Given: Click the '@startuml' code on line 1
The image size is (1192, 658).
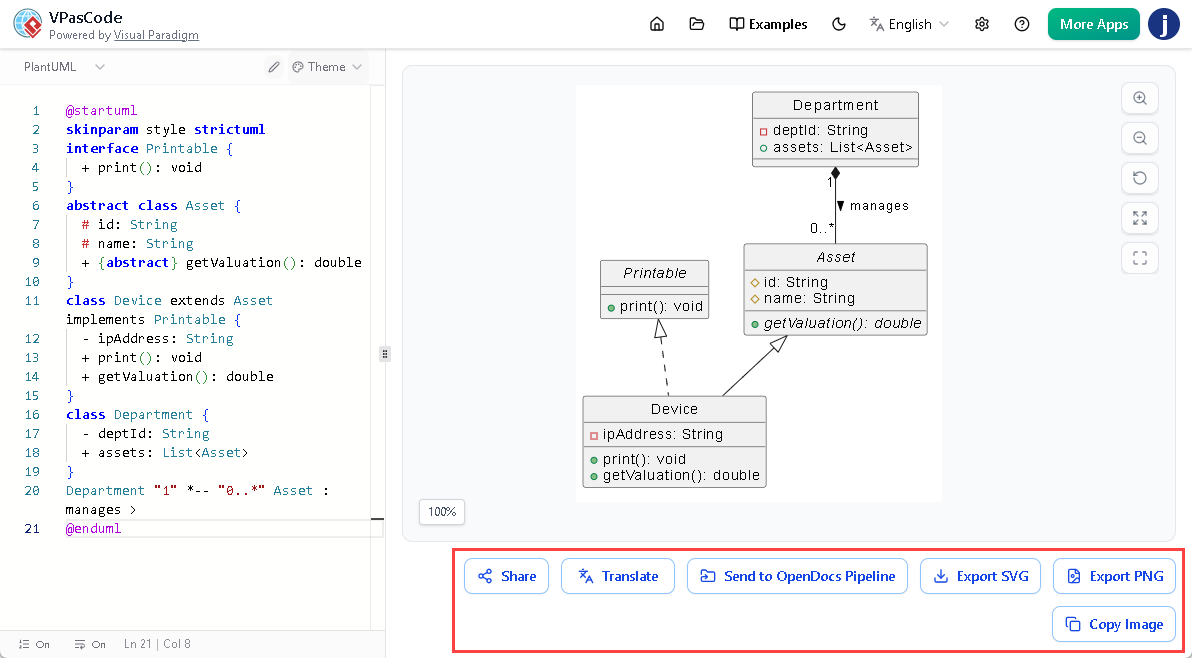Looking at the screenshot, I should click(101, 111).
